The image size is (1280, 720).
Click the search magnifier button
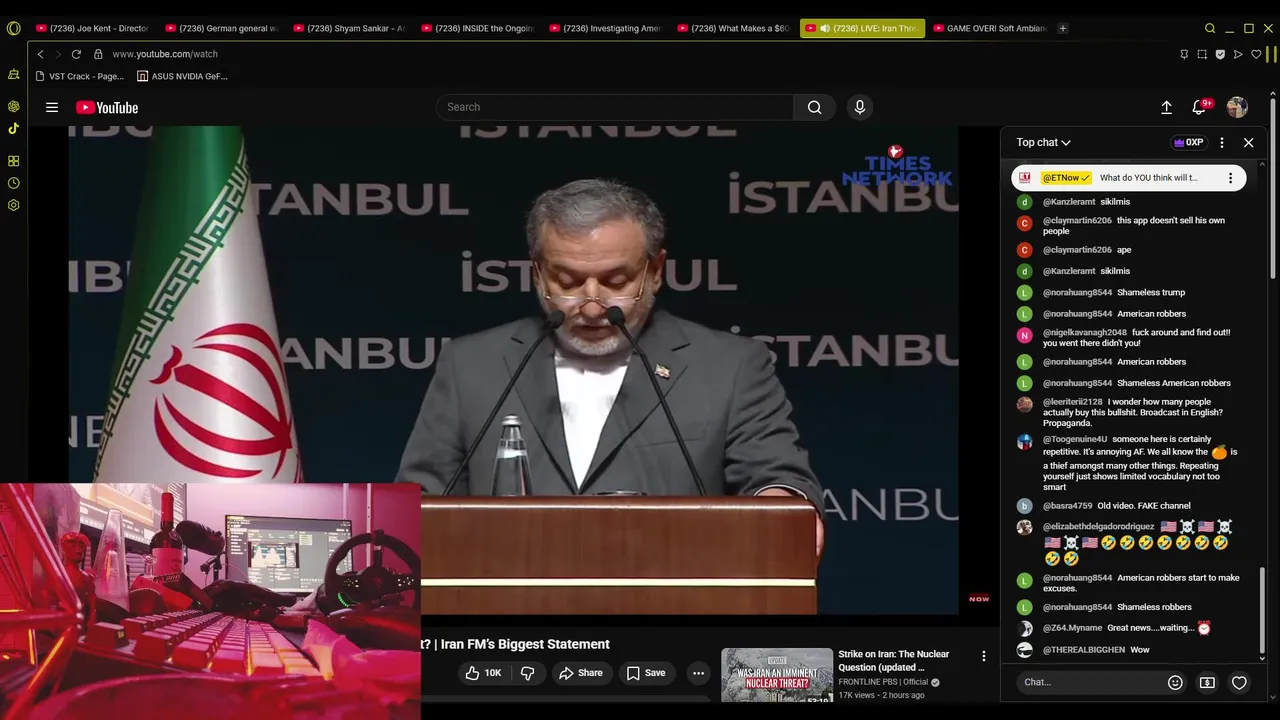click(x=815, y=107)
